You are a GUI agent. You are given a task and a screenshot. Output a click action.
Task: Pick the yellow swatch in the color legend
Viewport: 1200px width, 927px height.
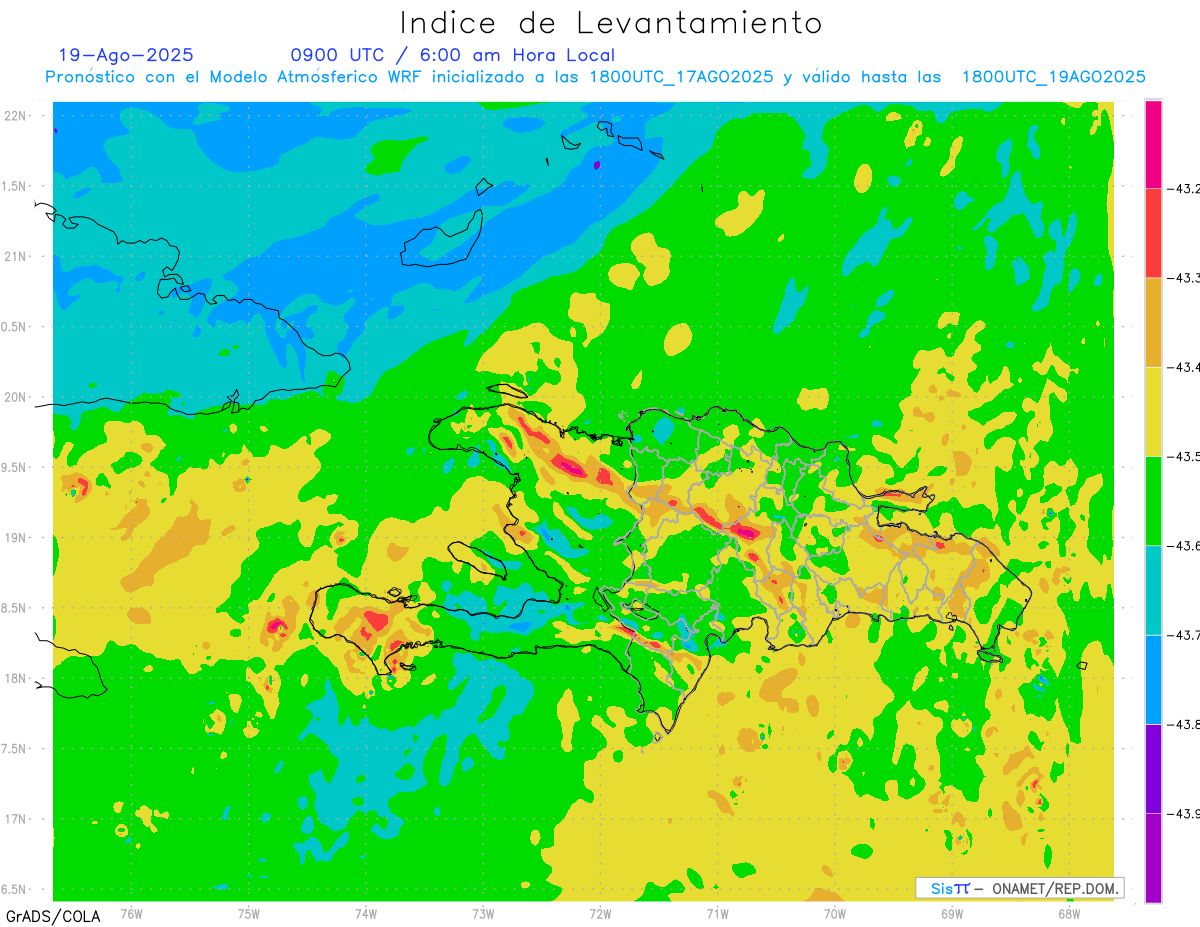coord(1153,411)
